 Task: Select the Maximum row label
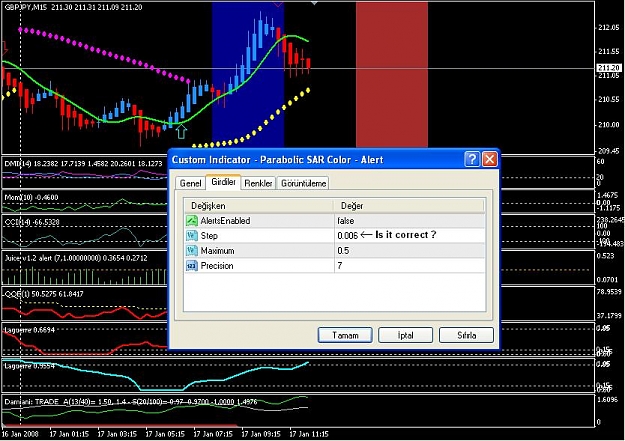tap(217, 251)
